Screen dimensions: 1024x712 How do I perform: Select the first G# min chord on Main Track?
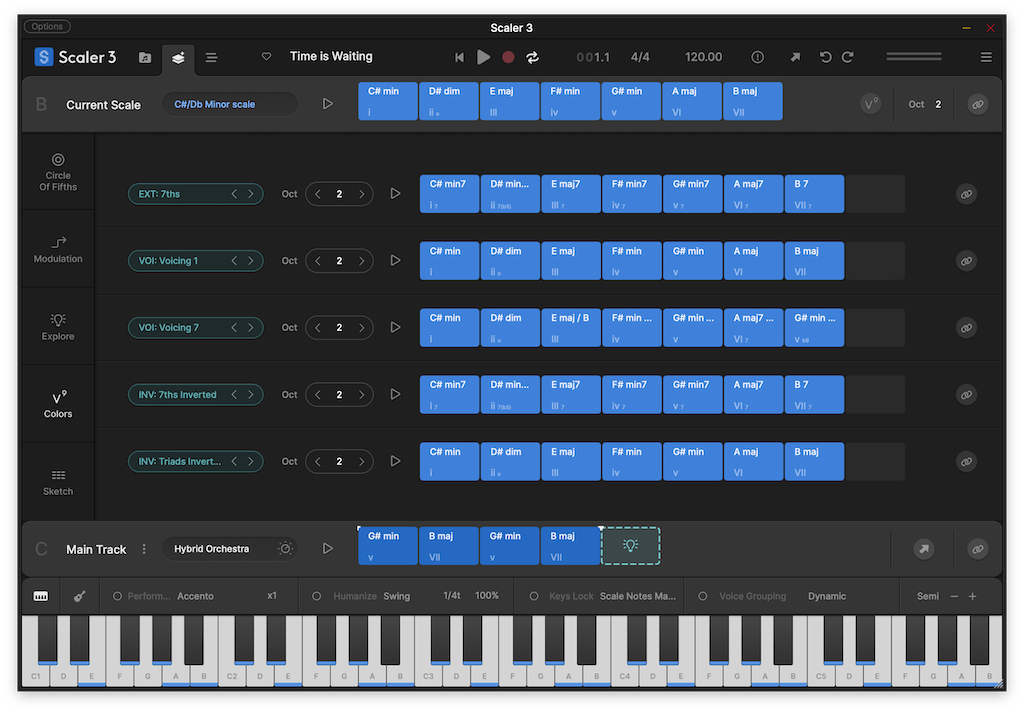pos(388,546)
